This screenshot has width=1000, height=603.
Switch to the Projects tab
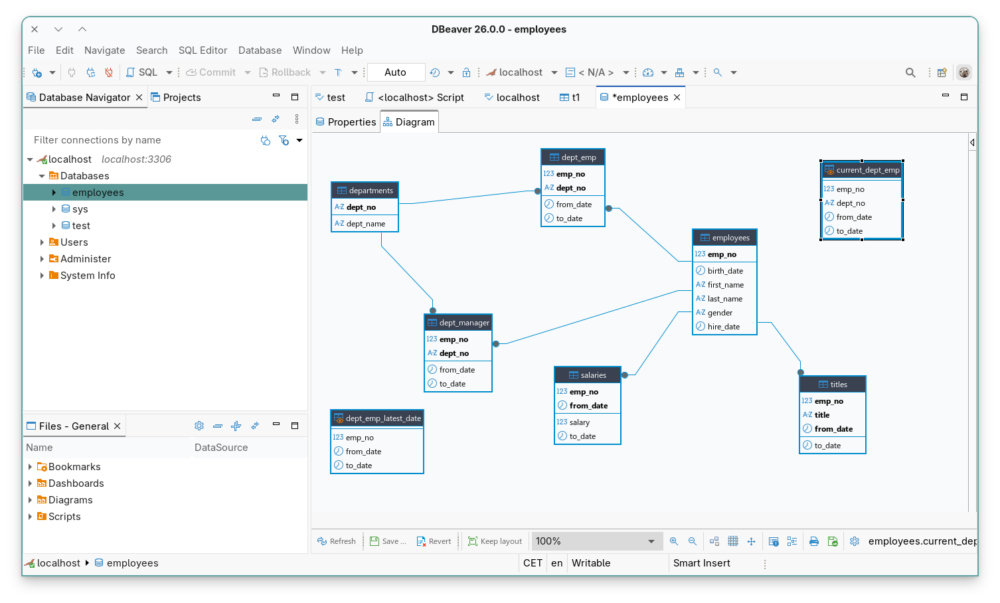tap(175, 98)
